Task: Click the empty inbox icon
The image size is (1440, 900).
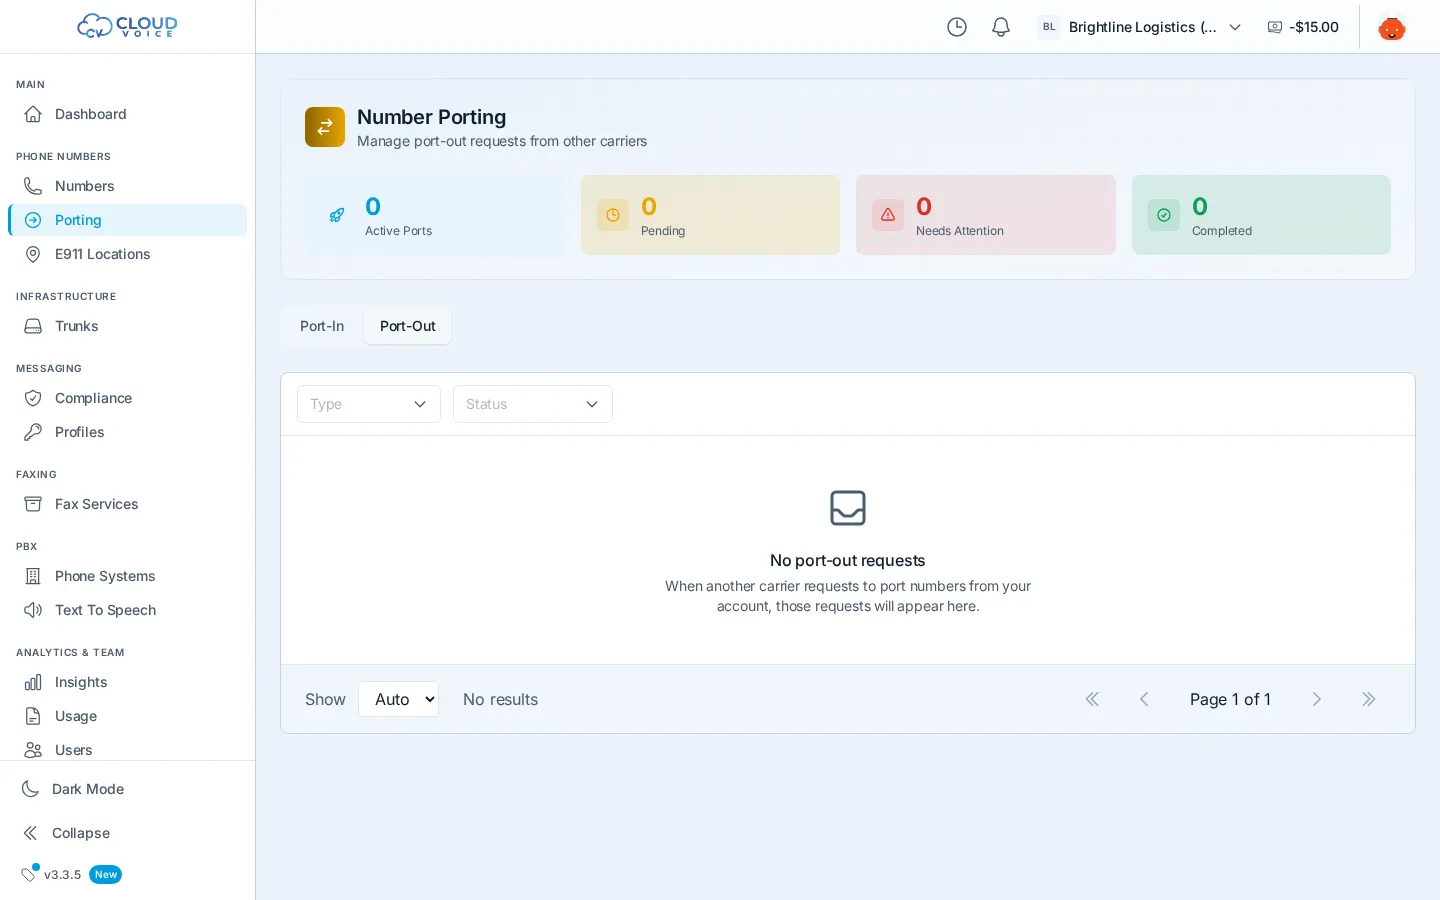Action: [x=848, y=508]
